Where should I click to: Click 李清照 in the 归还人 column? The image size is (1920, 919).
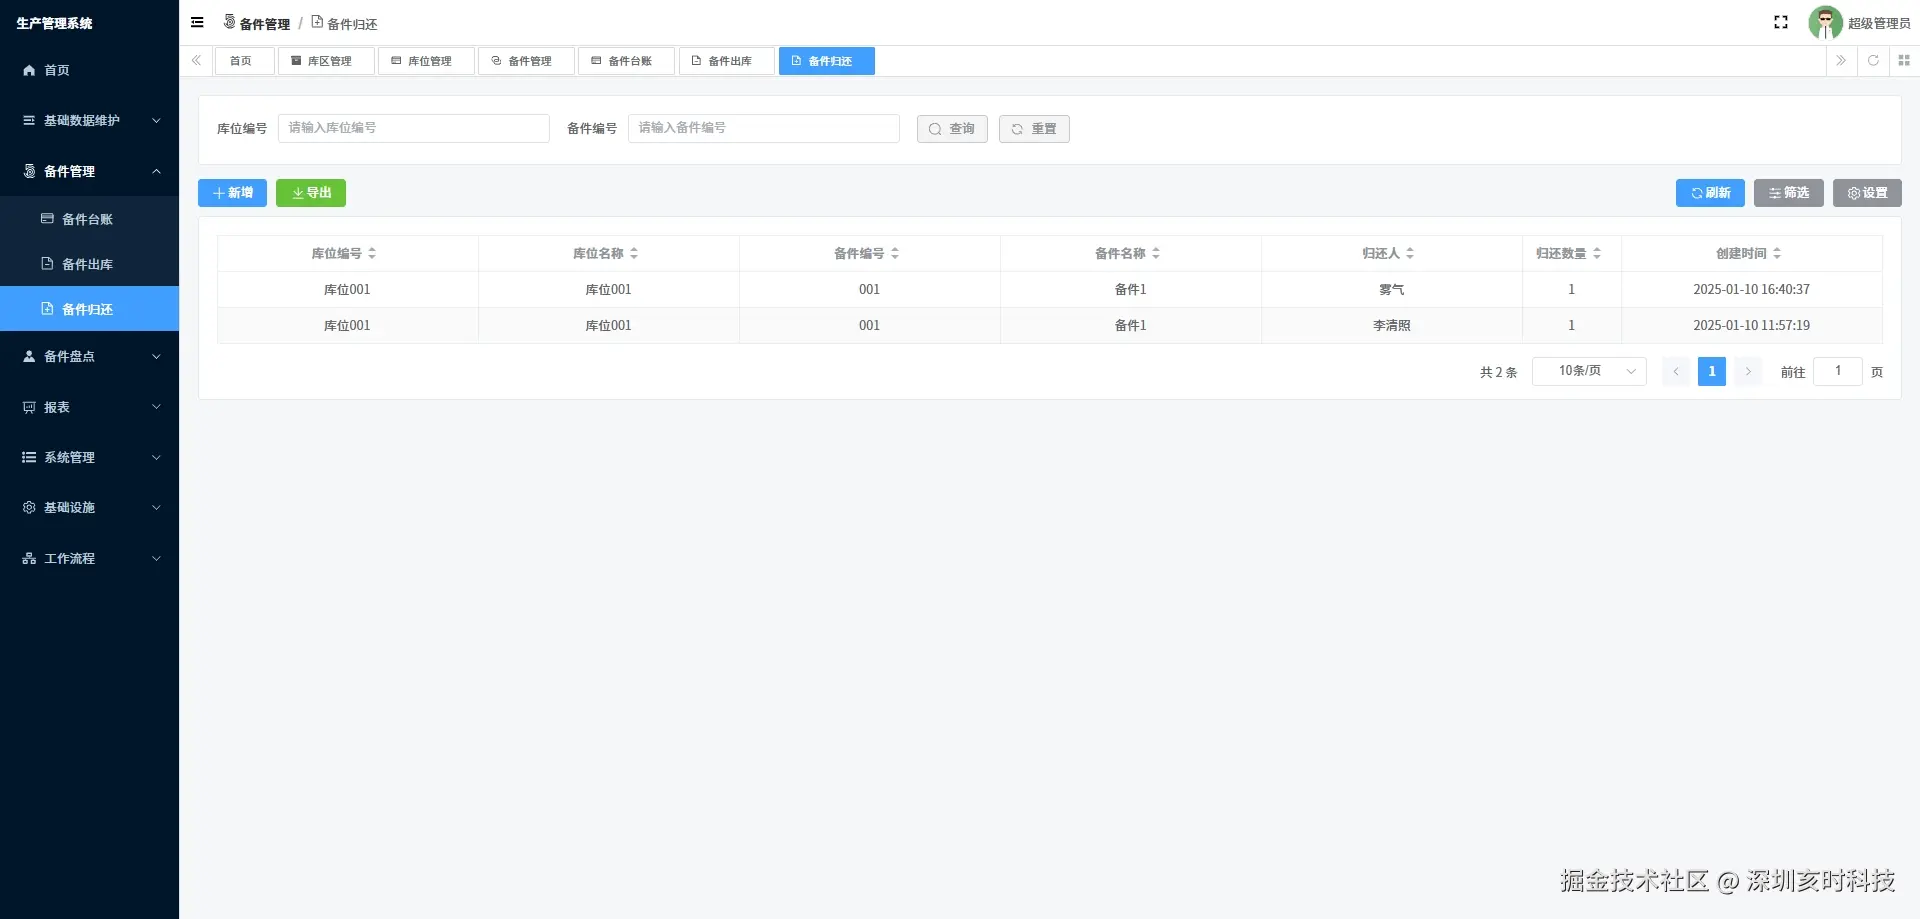pos(1392,326)
